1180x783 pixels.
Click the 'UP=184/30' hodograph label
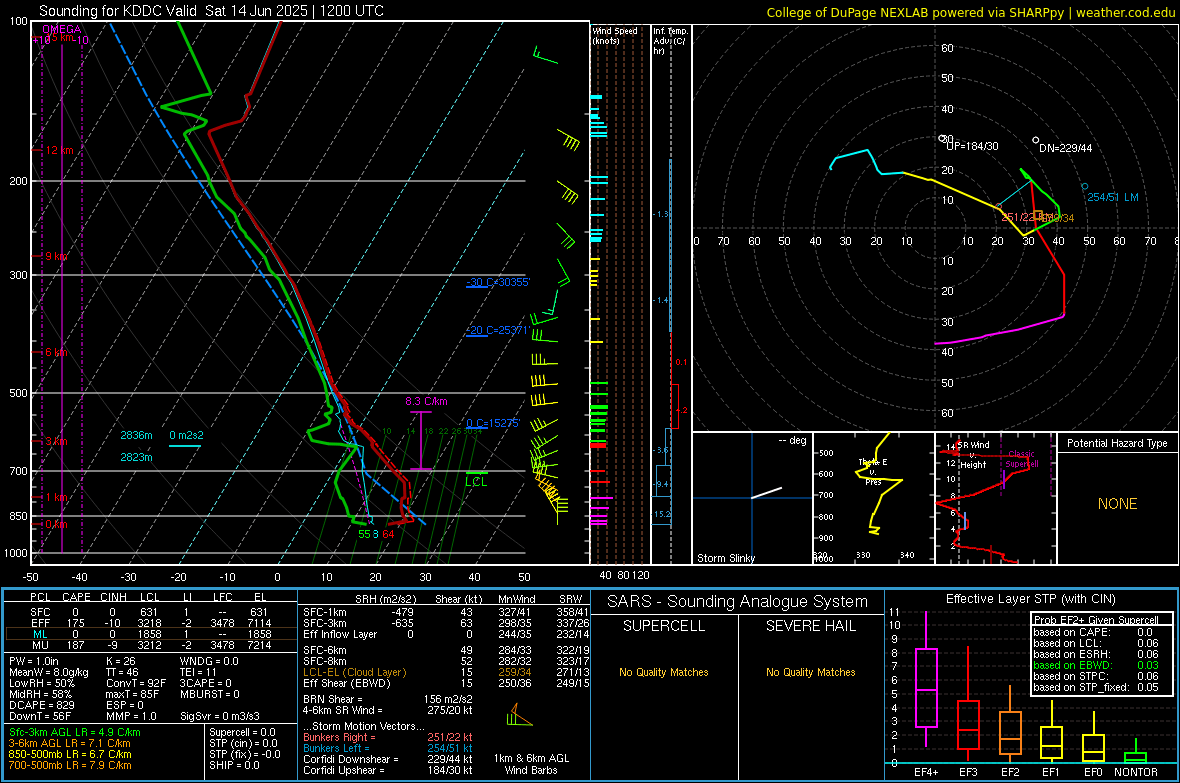[x=972, y=146]
